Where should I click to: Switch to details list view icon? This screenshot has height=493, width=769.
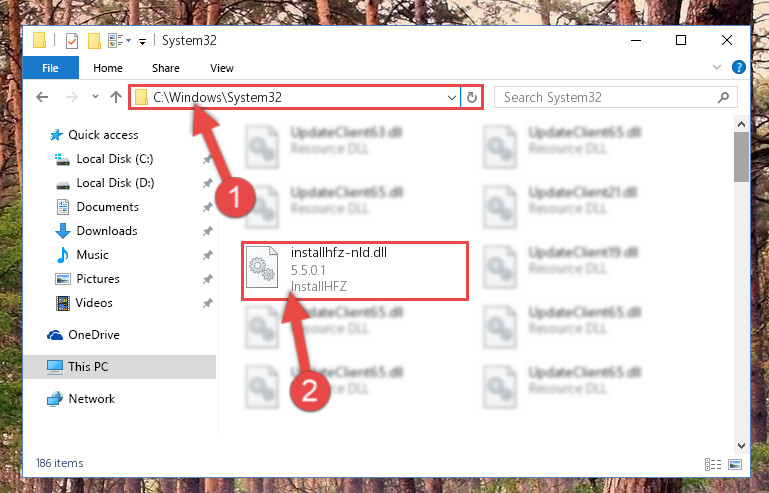[713, 464]
